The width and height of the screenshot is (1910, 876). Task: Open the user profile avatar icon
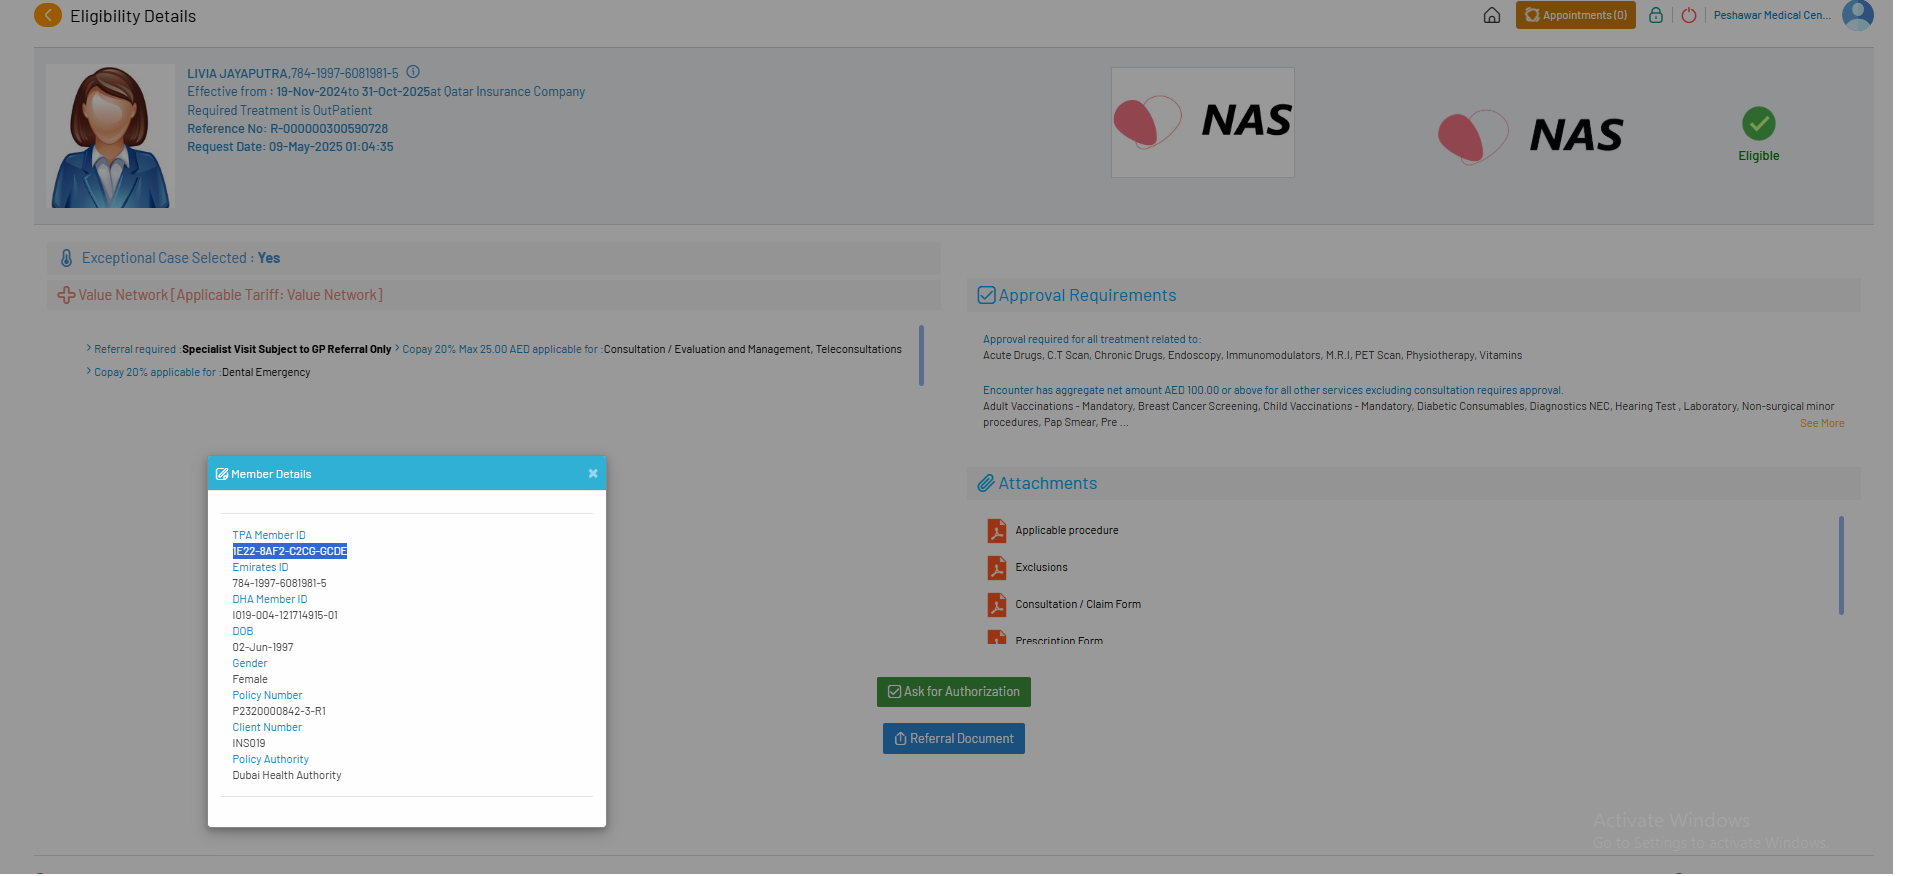coord(1858,15)
